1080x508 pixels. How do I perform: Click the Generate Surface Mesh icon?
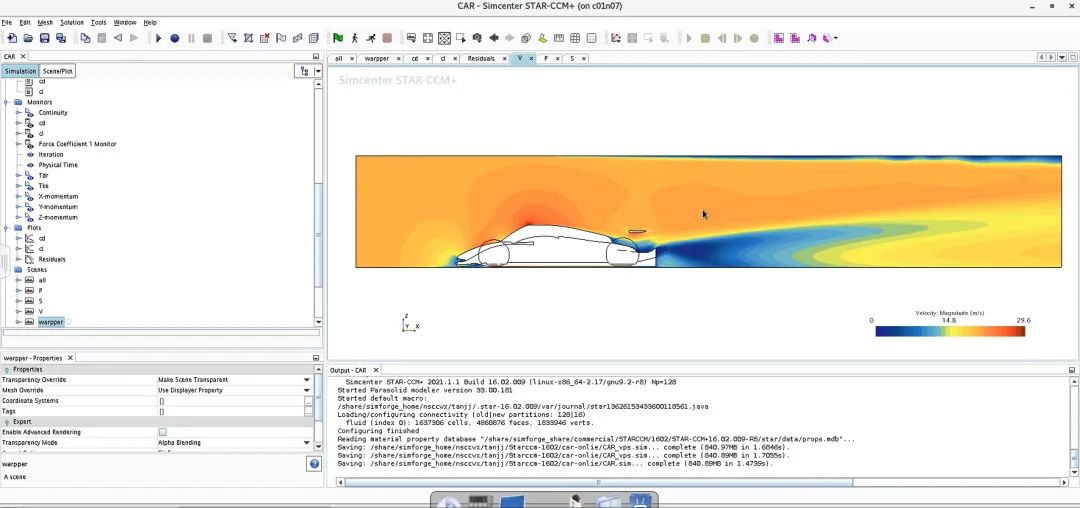pos(298,38)
